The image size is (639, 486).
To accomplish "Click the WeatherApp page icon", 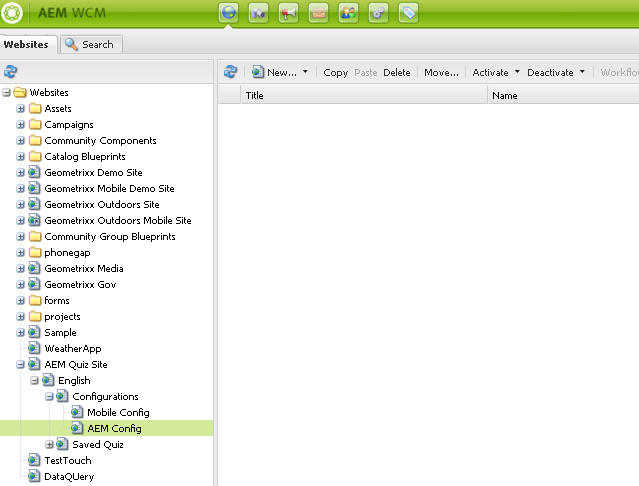I will click(34, 348).
